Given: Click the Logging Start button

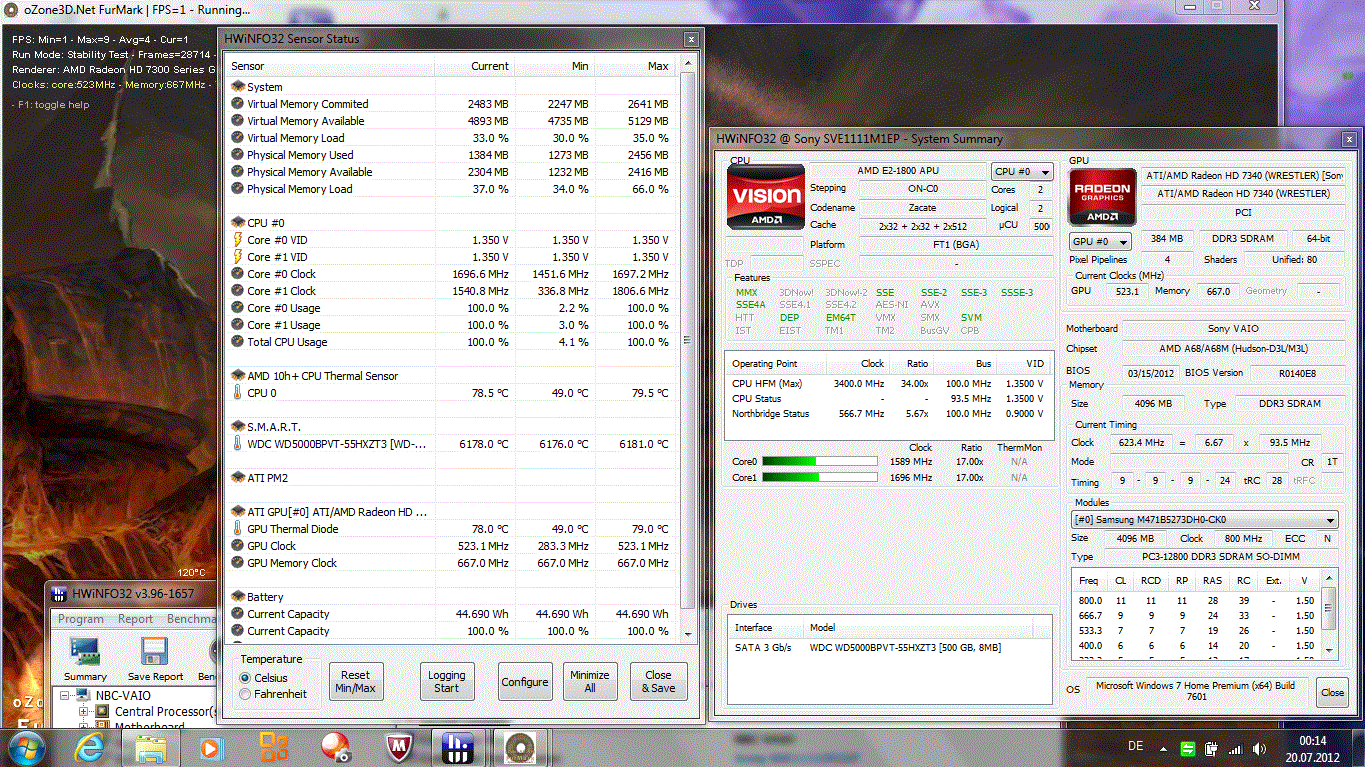Looking at the screenshot, I should pyautogui.click(x=447, y=681).
